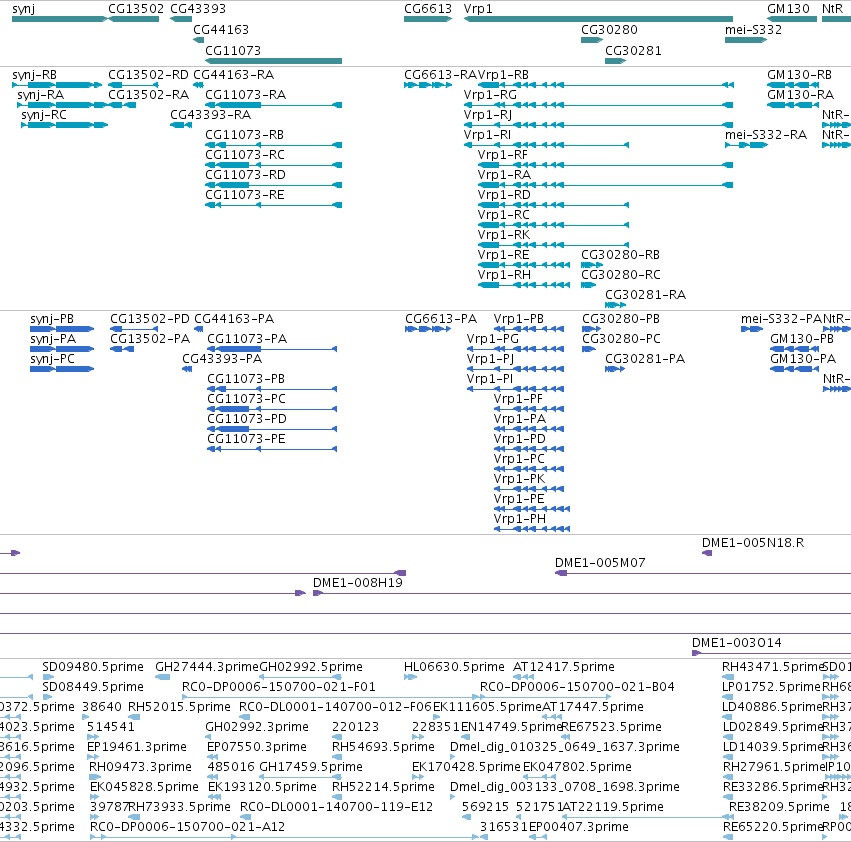Click protein CG6613-PA
851x842 pixels.
pyautogui.click(x=441, y=319)
